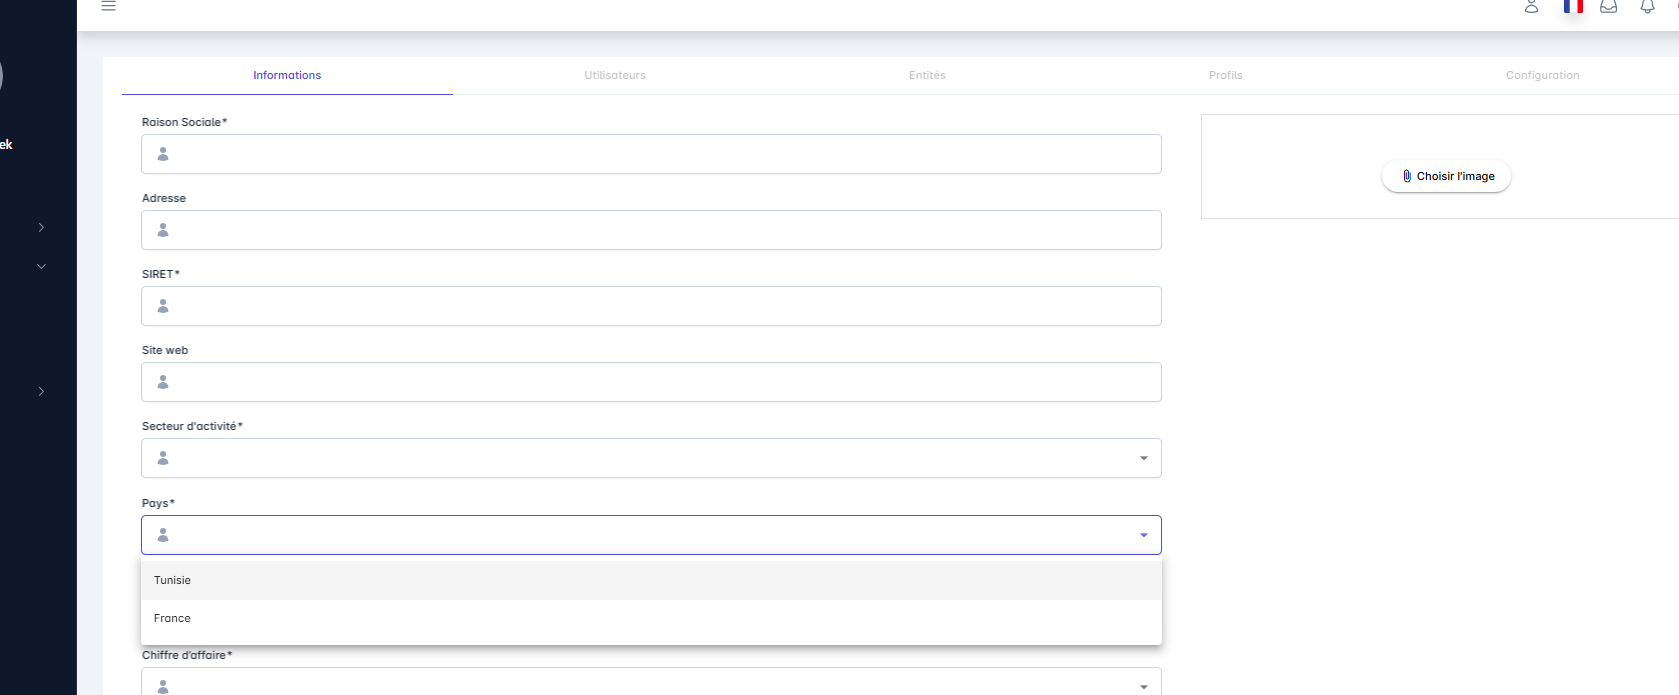Open the Chiffre d'affaire dropdown
Screen dimensions: 1679x695
pos(1143,686)
